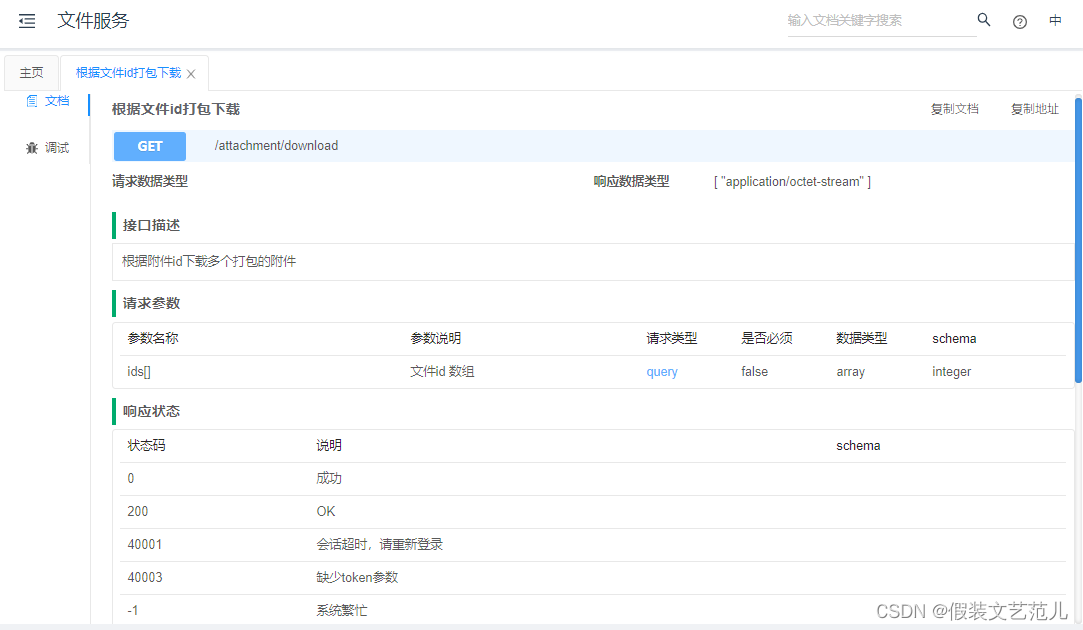
Task: Click the 文件服务 title text
Action: pyautogui.click(x=93, y=21)
